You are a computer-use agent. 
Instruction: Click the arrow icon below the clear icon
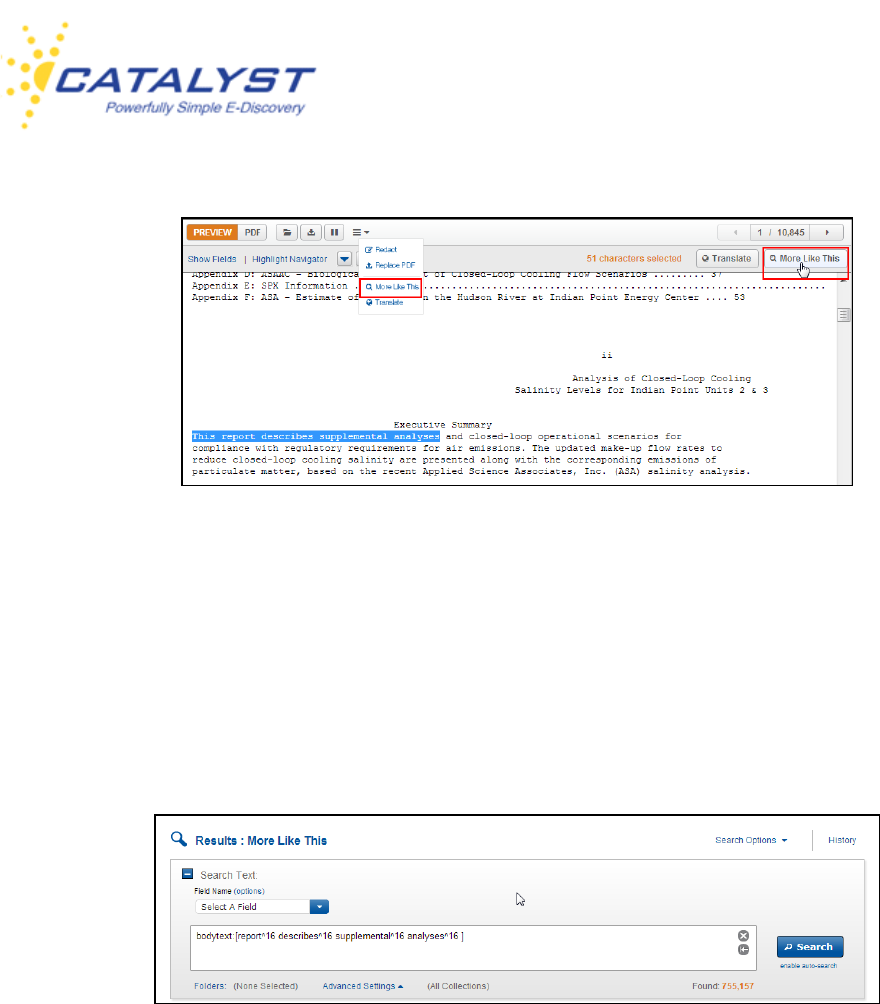click(743, 950)
